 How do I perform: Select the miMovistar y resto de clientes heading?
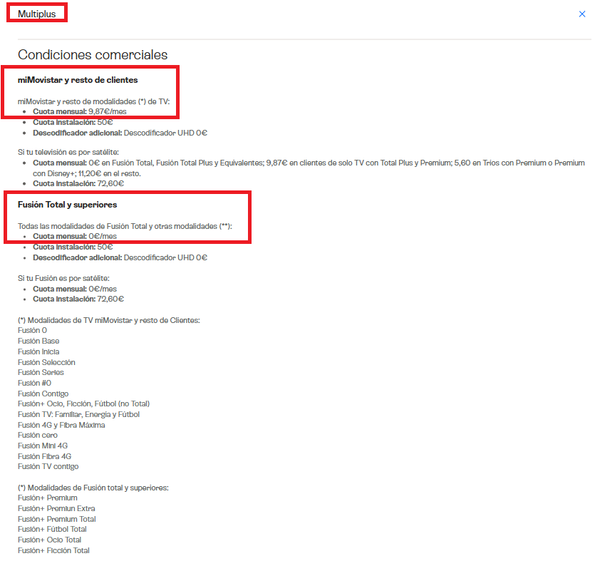(78, 80)
